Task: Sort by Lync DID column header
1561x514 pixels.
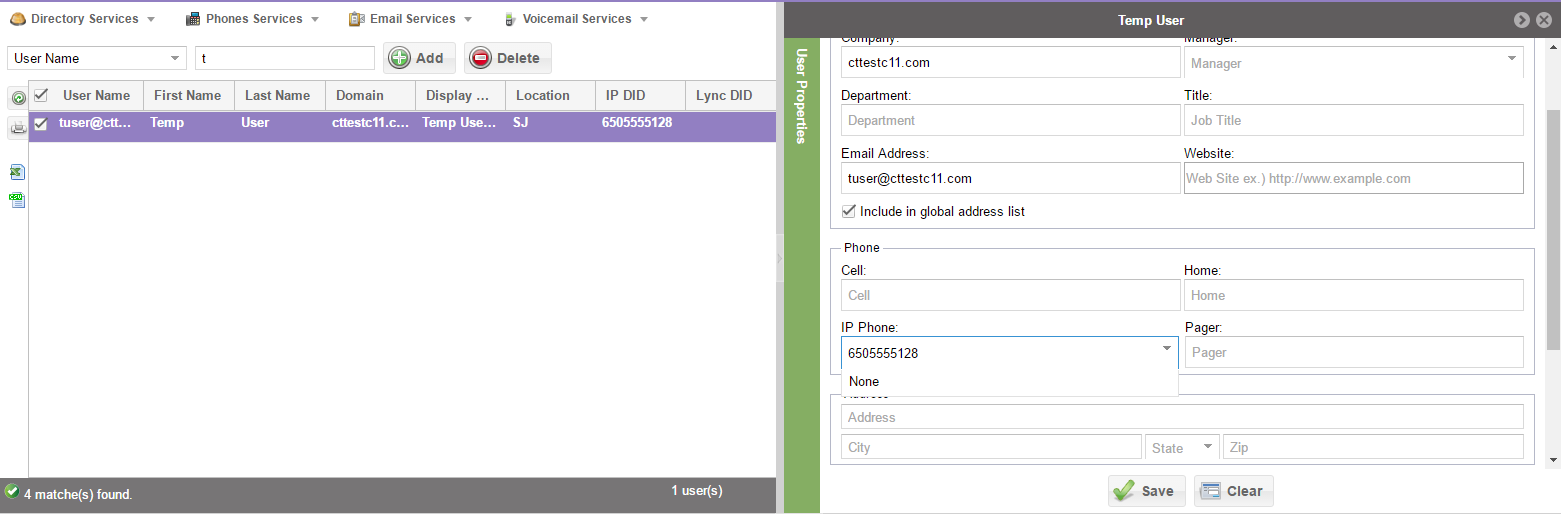Action: (730, 96)
